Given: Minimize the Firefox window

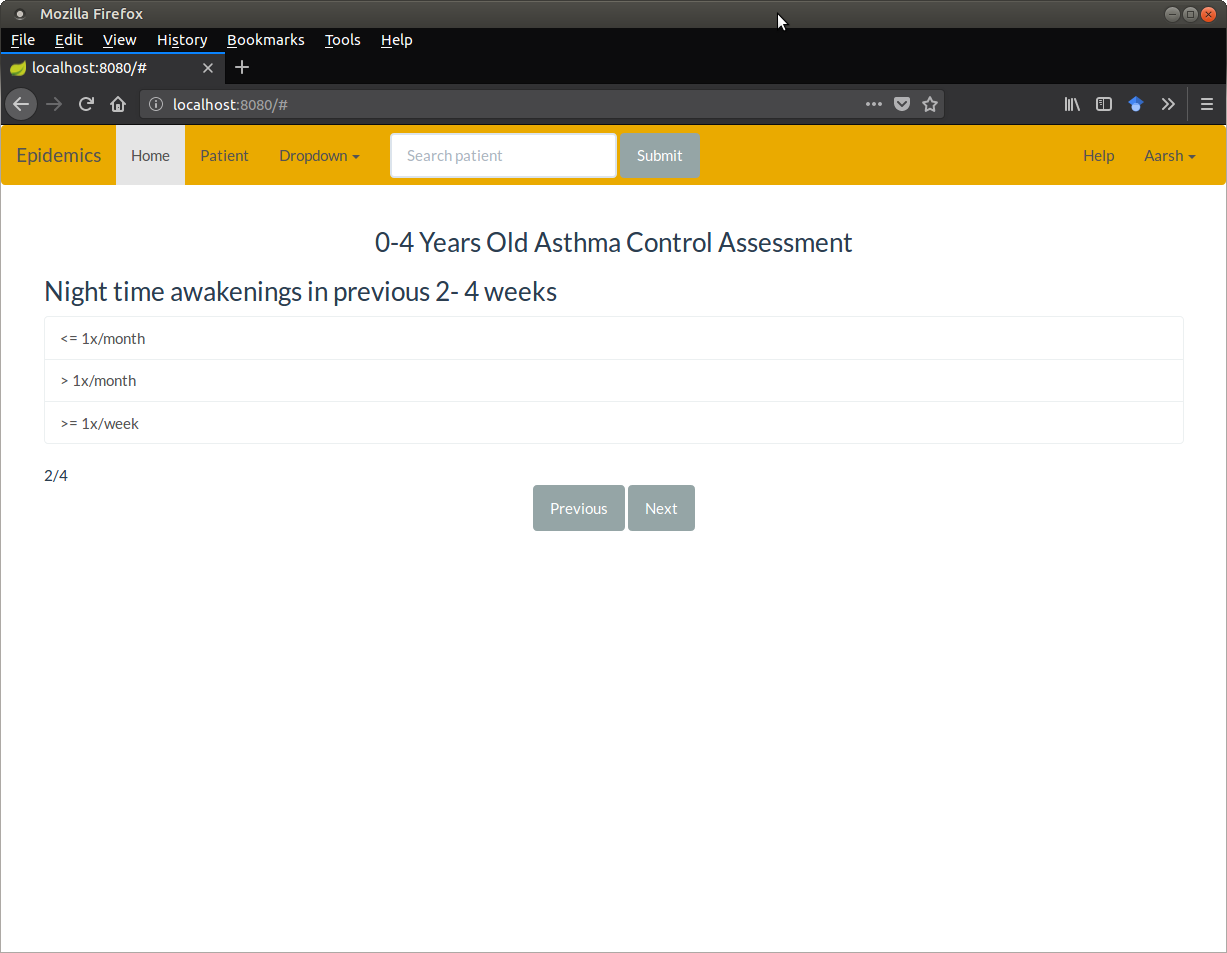Looking at the screenshot, I should (x=1172, y=14).
